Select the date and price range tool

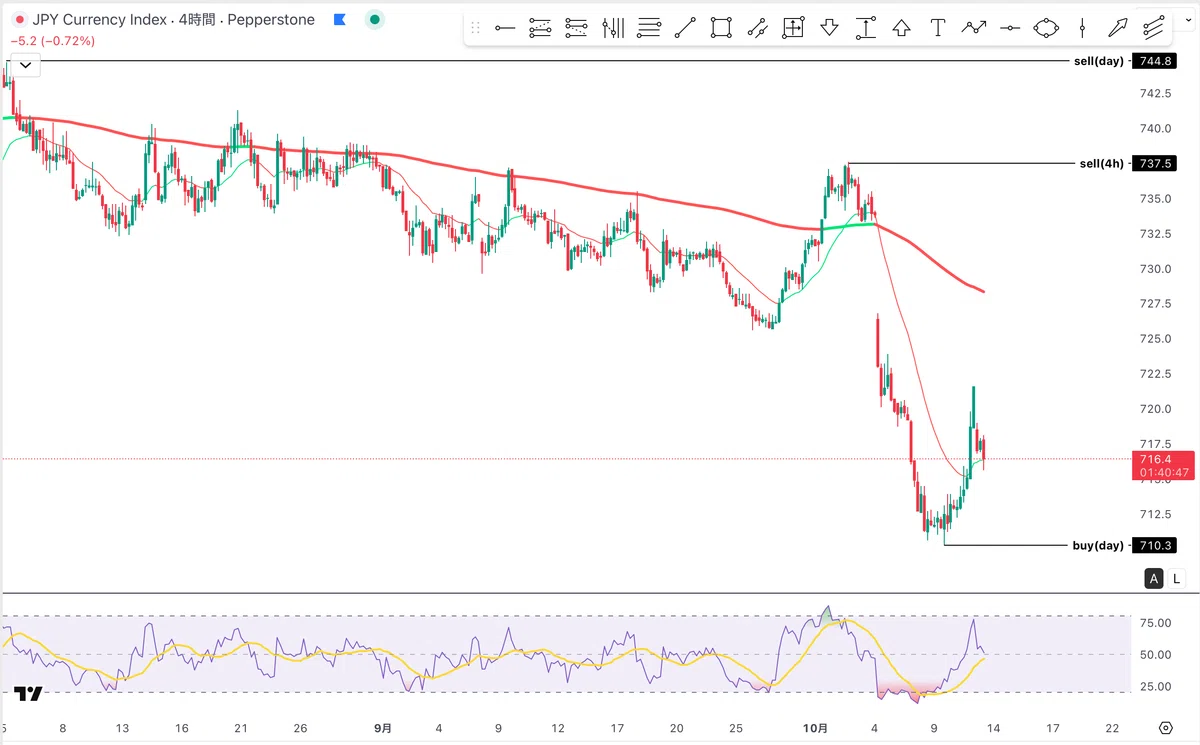793,28
